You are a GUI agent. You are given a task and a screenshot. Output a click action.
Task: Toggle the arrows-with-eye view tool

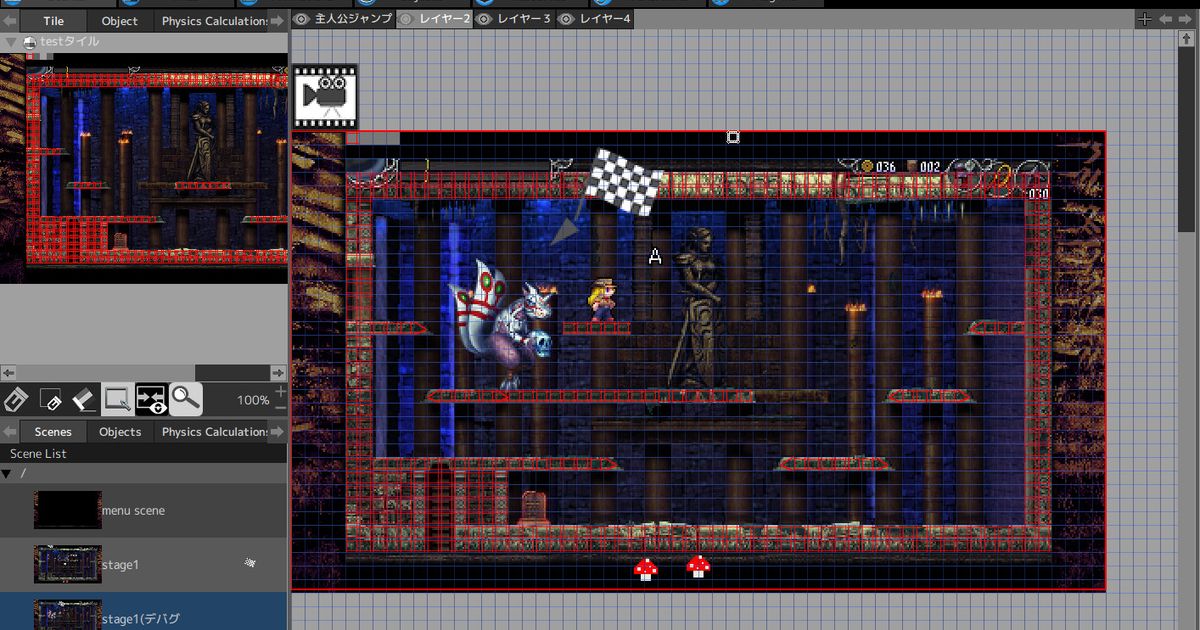151,400
